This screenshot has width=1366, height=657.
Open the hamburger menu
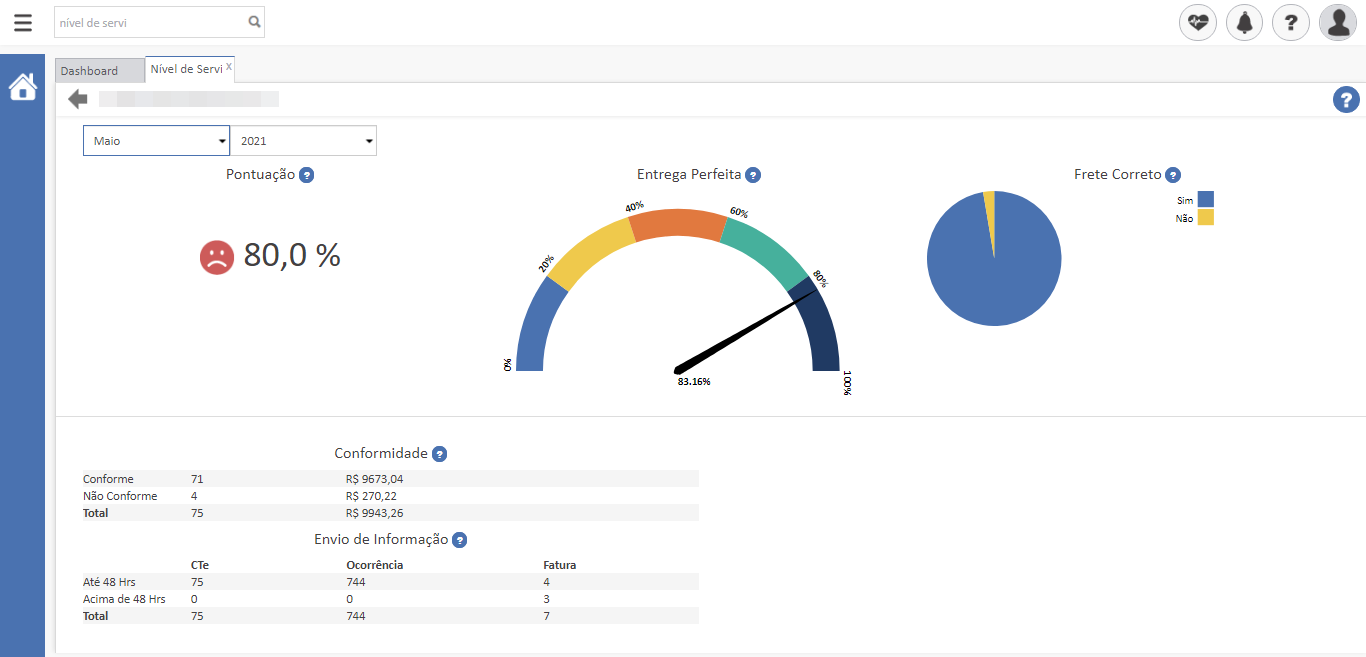pos(23,22)
